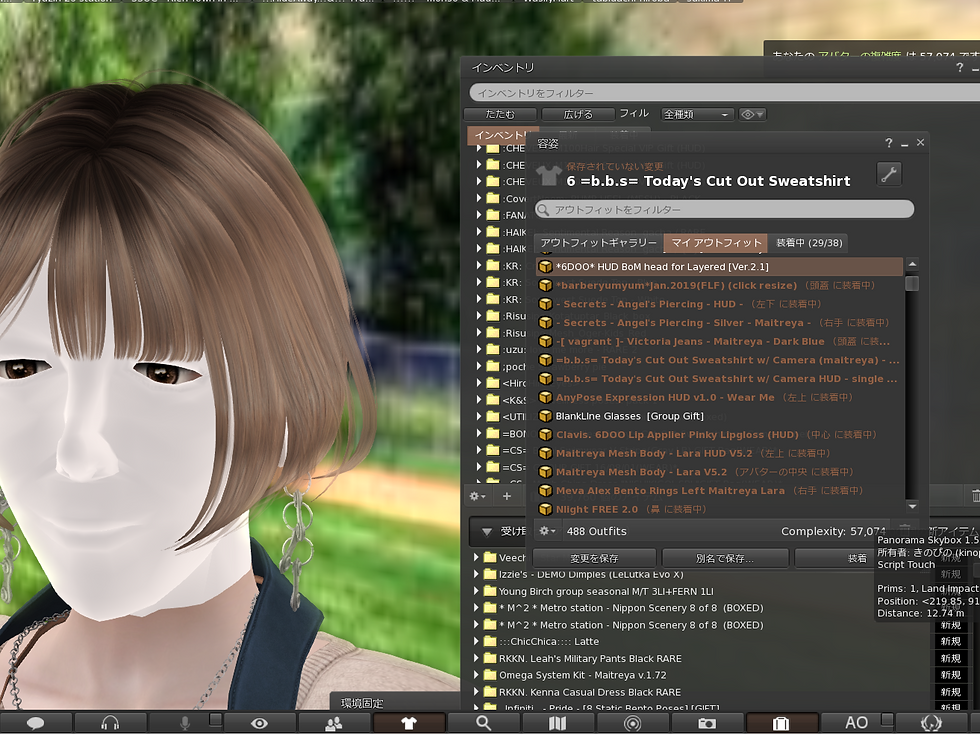Viewport: 980px width, 735px height.
Task: Expand the ;poch folder in inventory tree
Action: [479, 366]
